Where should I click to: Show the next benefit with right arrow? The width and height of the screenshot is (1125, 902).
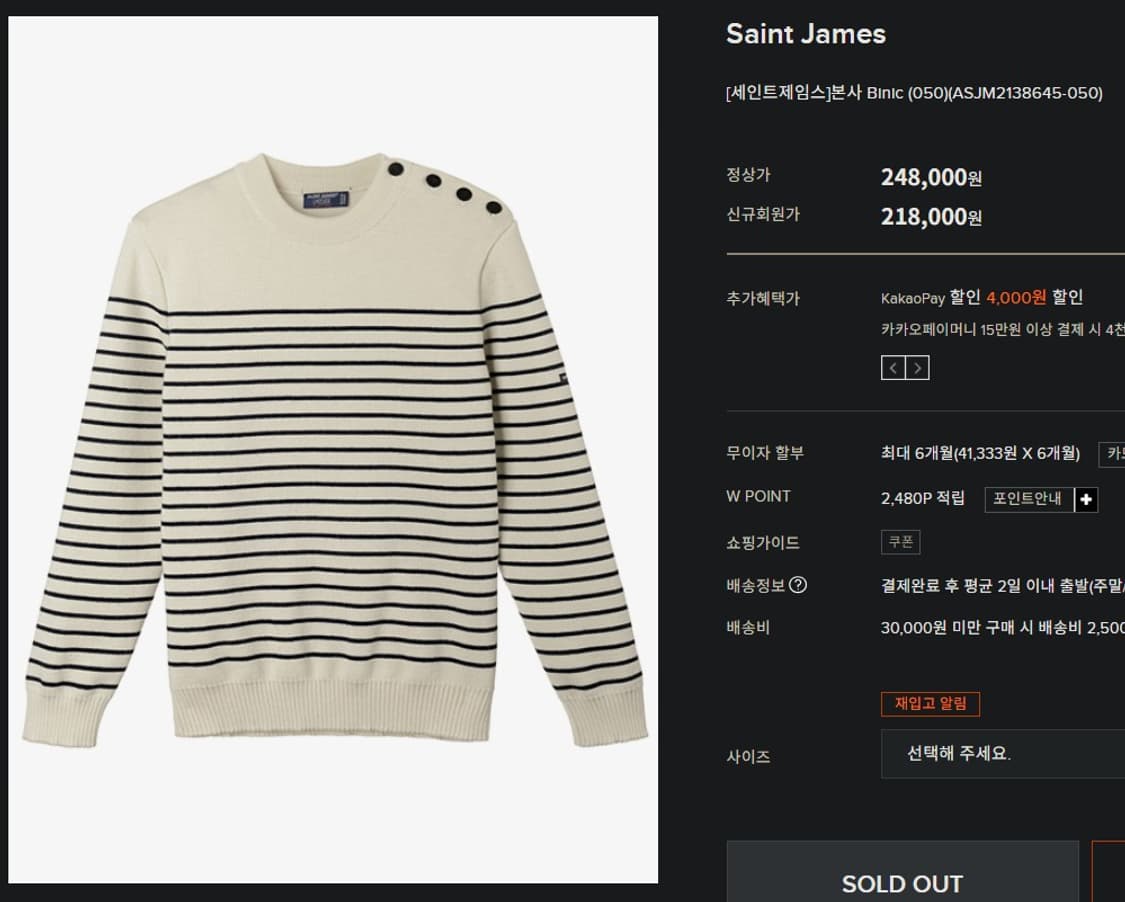917,368
